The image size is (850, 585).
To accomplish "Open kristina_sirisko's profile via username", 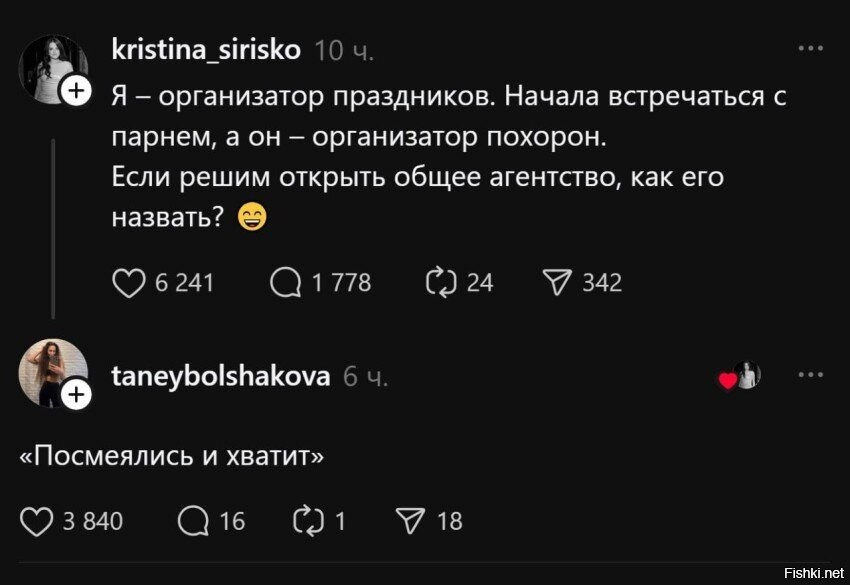I will tap(206, 50).
